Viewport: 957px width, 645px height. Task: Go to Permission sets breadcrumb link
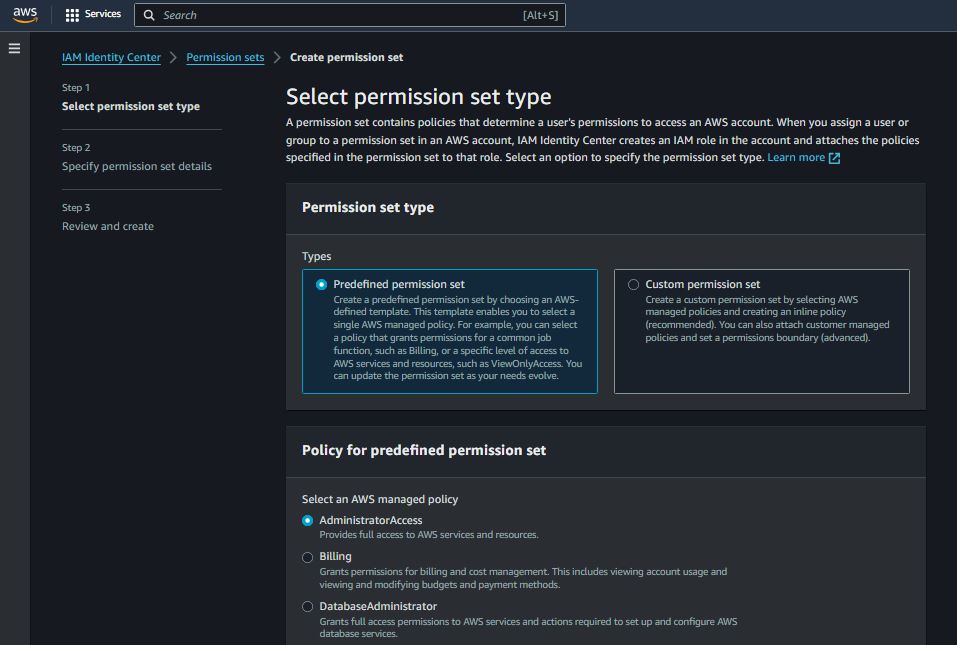225,58
